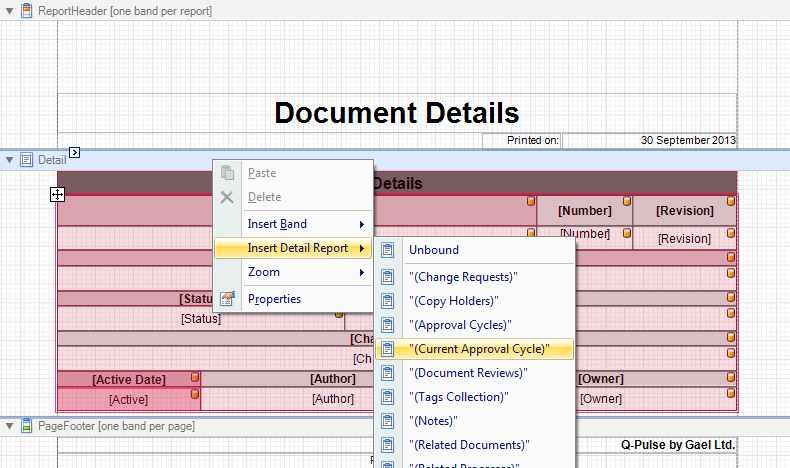Click the Paste clipboard icon

pos(227,173)
